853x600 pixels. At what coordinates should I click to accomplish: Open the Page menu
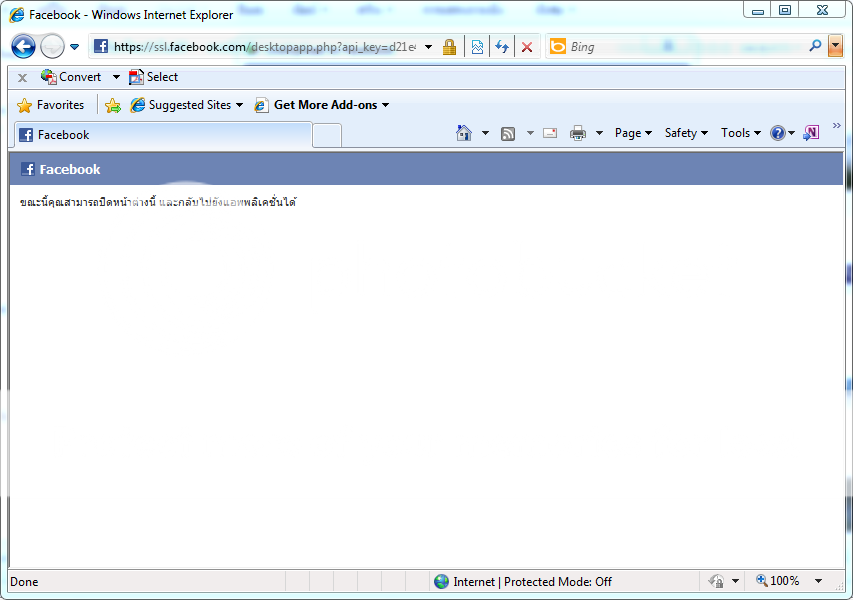coord(633,133)
